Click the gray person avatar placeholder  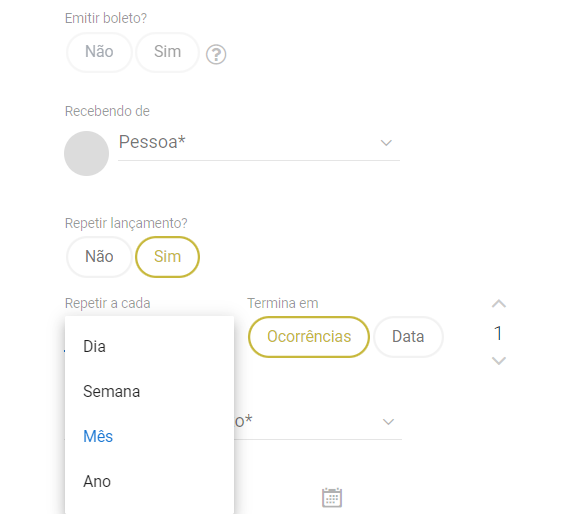[x=87, y=153]
